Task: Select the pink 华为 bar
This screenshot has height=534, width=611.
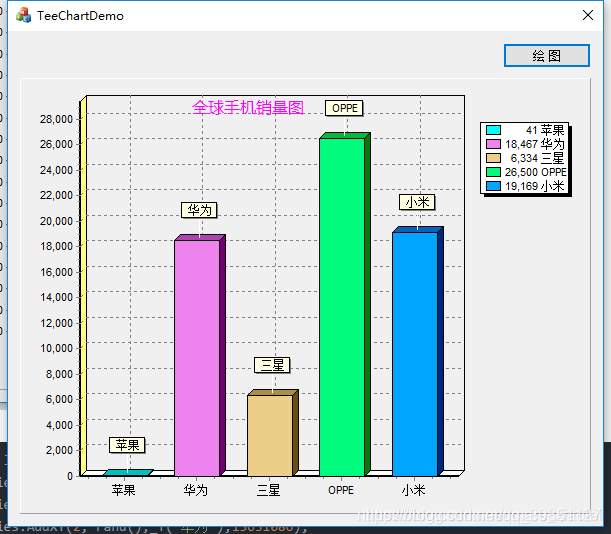Action: 197,358
